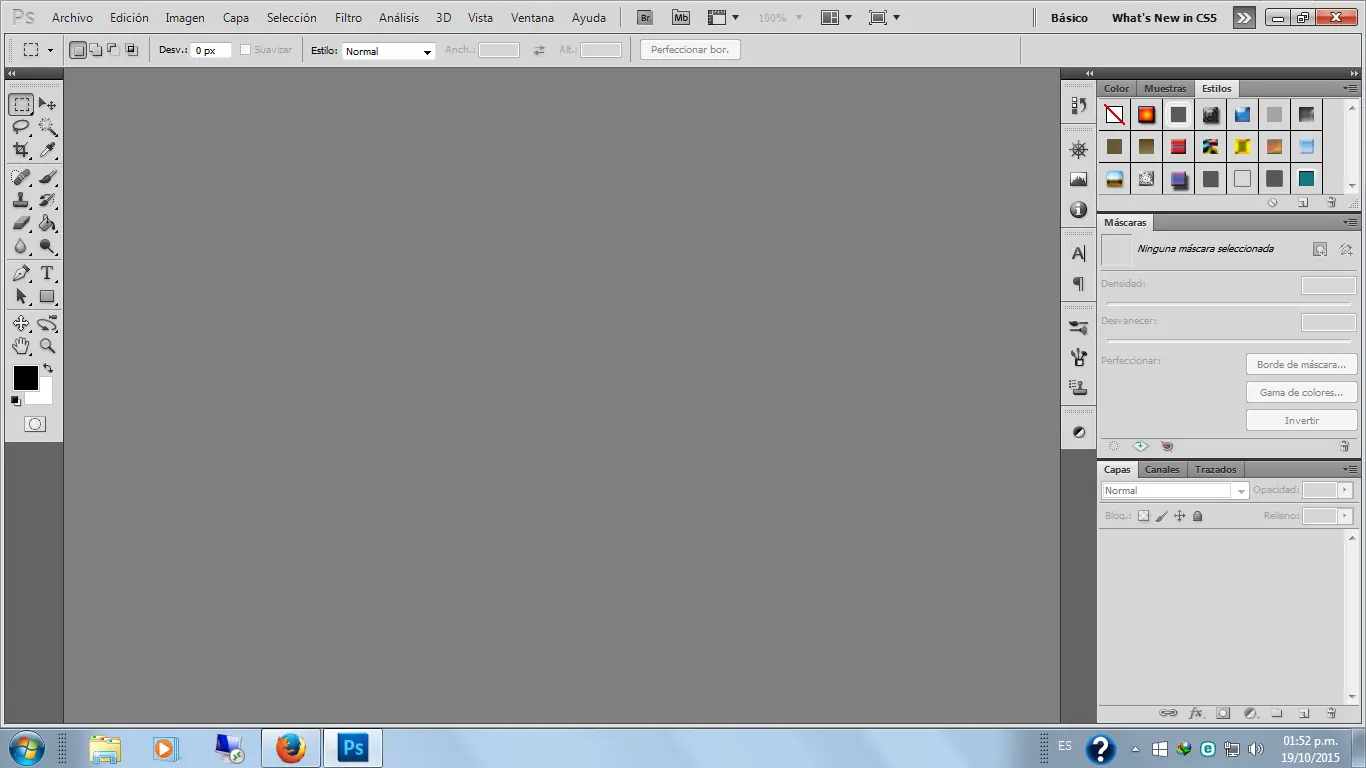Select the Lasso tool
This screenshot has width=1366, height=768.
click(21, 127)
